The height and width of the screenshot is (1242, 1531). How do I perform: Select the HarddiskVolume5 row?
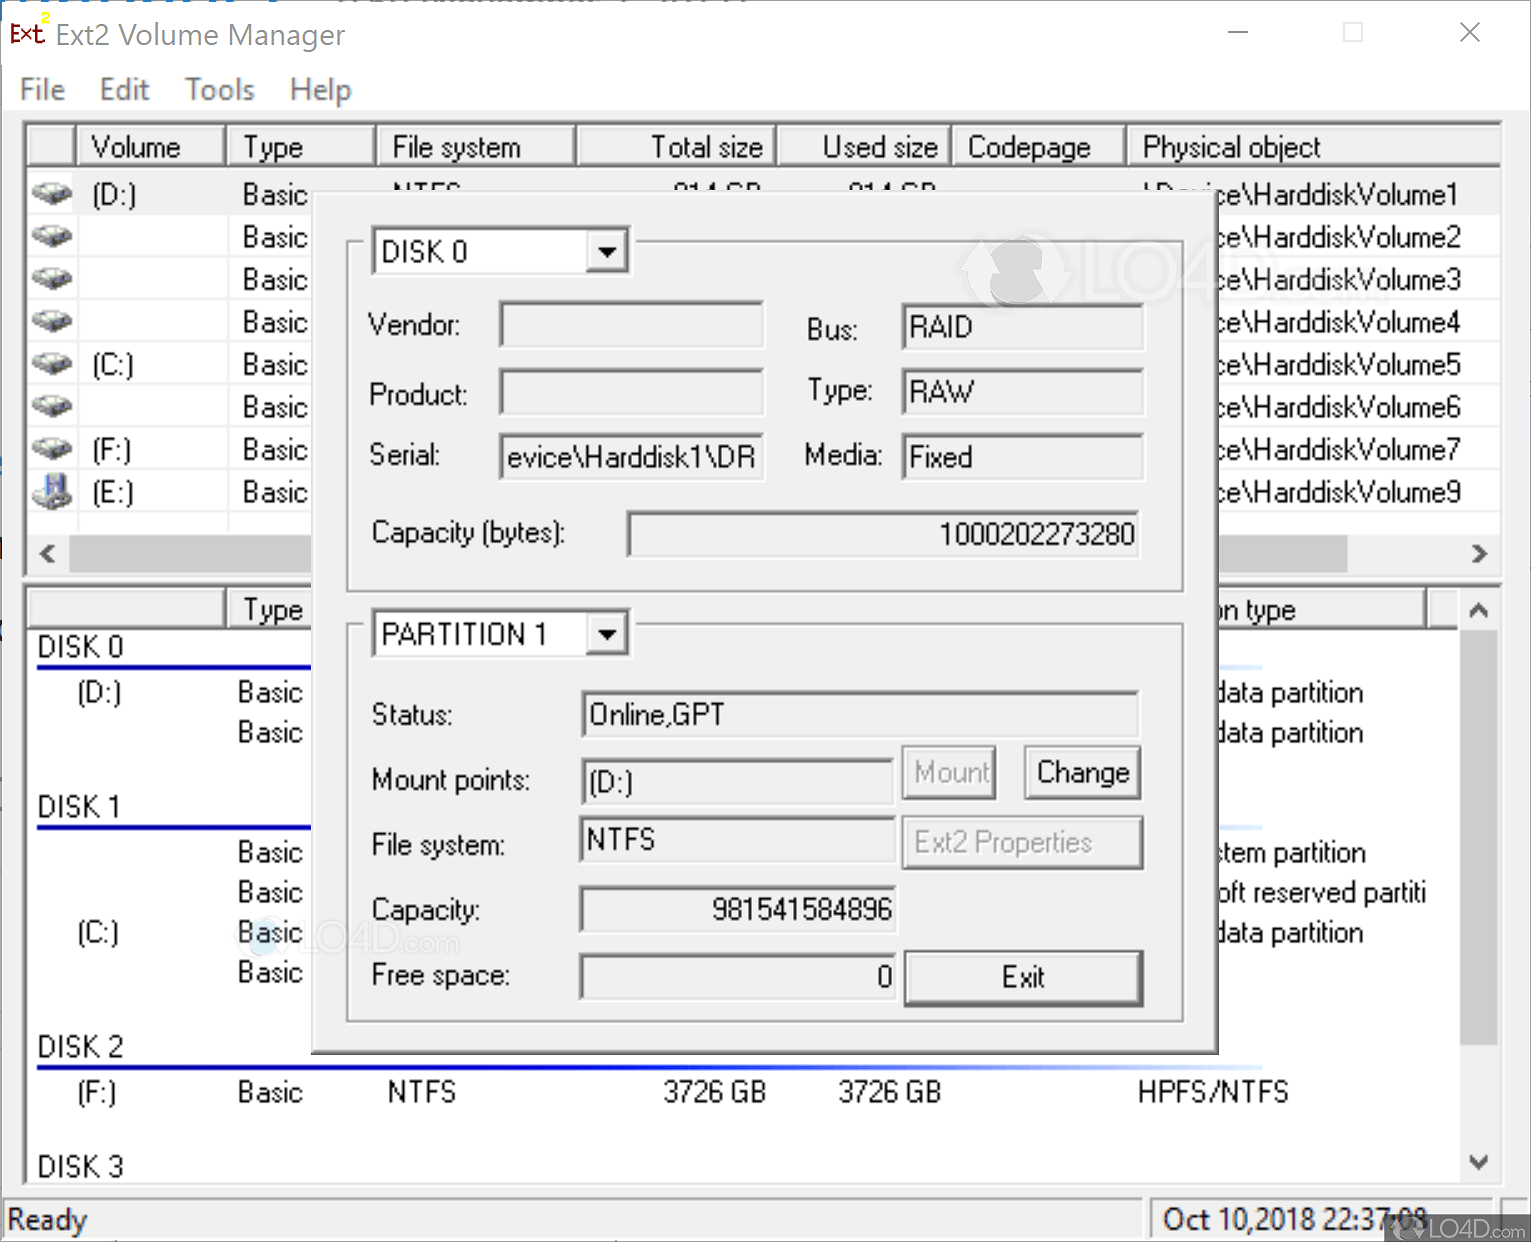(763, 364)
